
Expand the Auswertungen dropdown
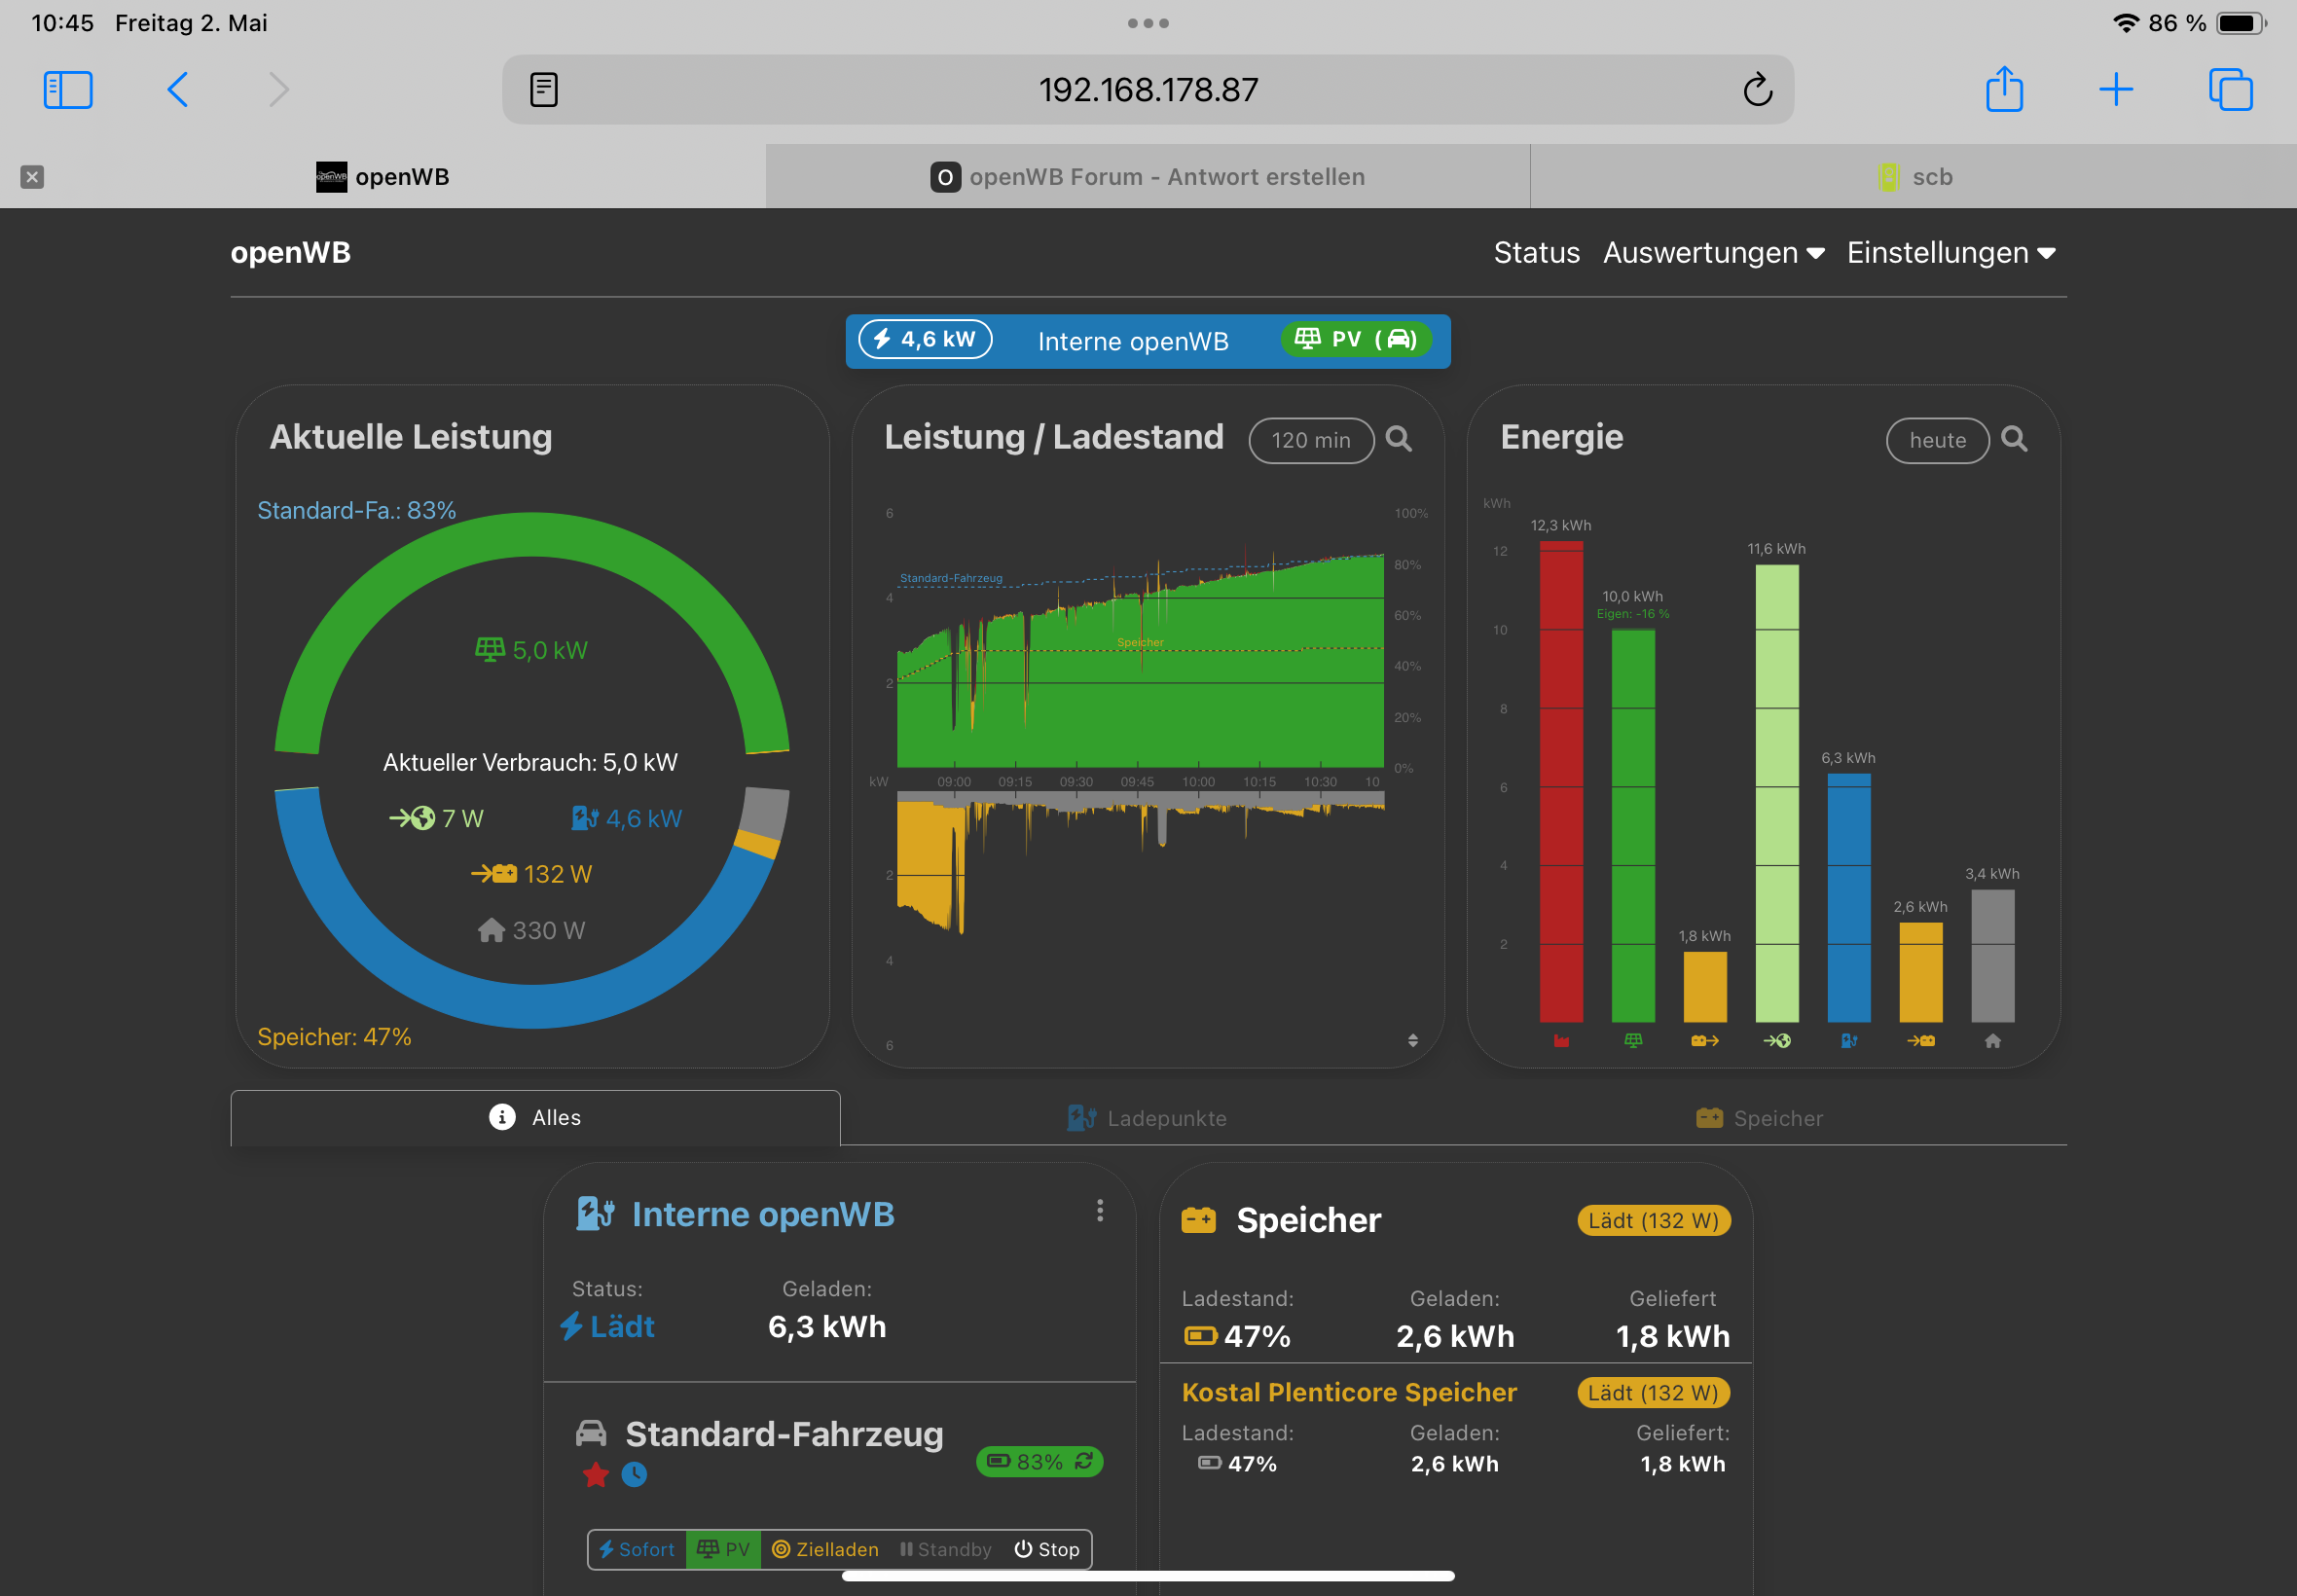(x=1713, y=253)
